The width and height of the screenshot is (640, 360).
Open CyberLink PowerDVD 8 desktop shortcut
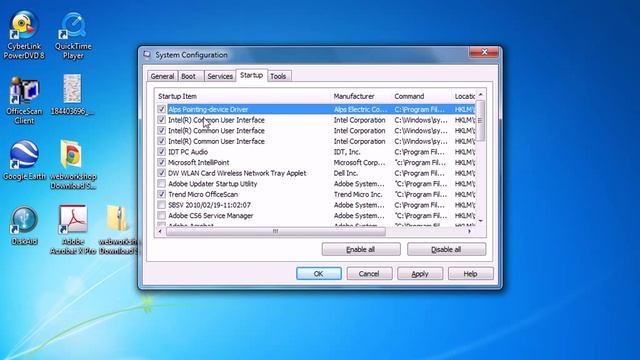point(24,35)
